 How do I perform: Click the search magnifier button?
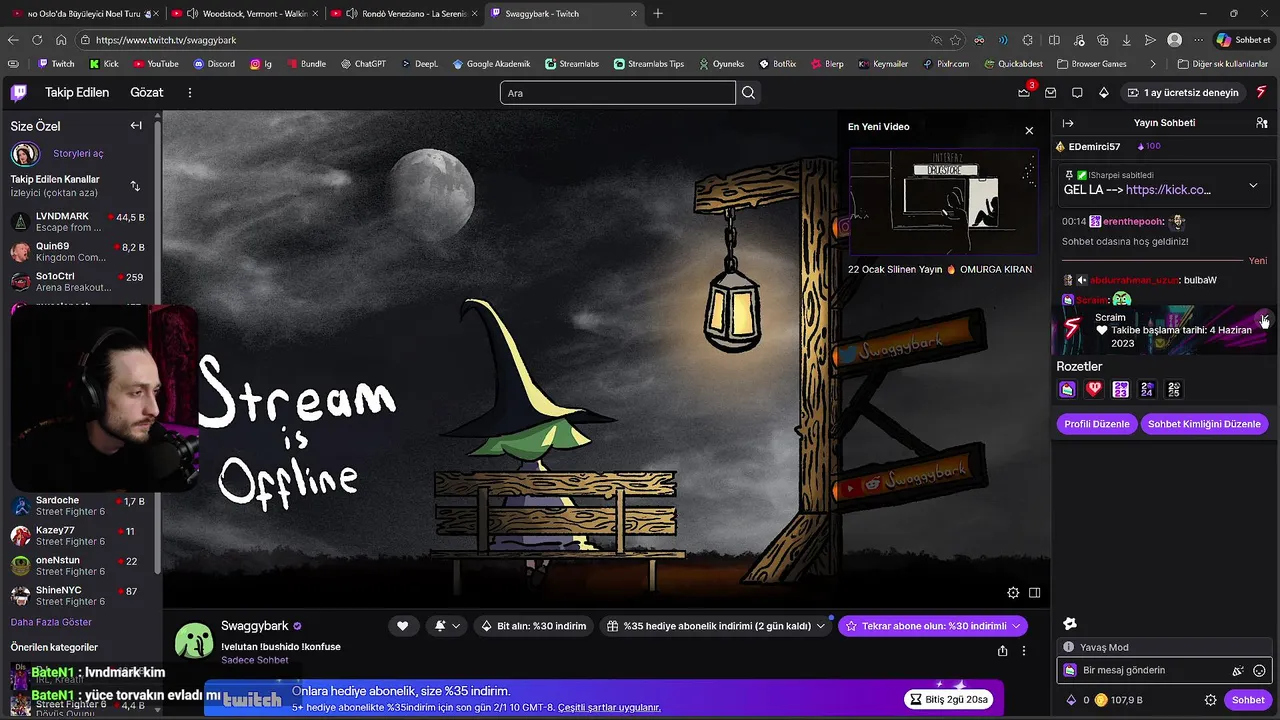748,93
